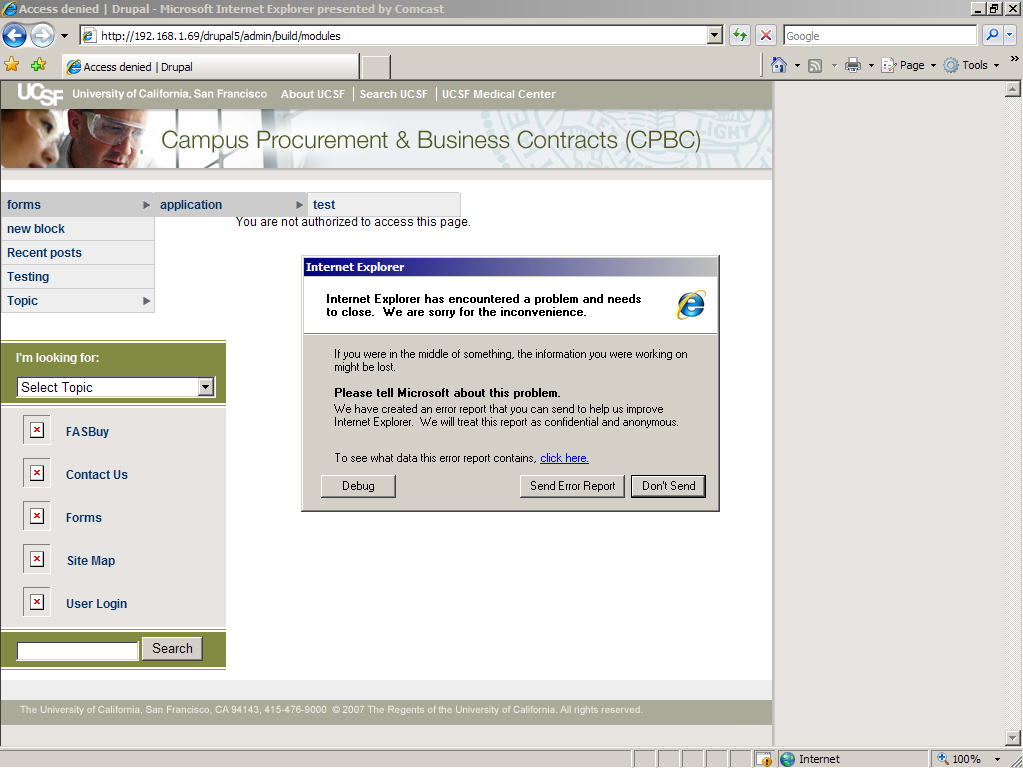Open the Contact Us link

[97, 475]
